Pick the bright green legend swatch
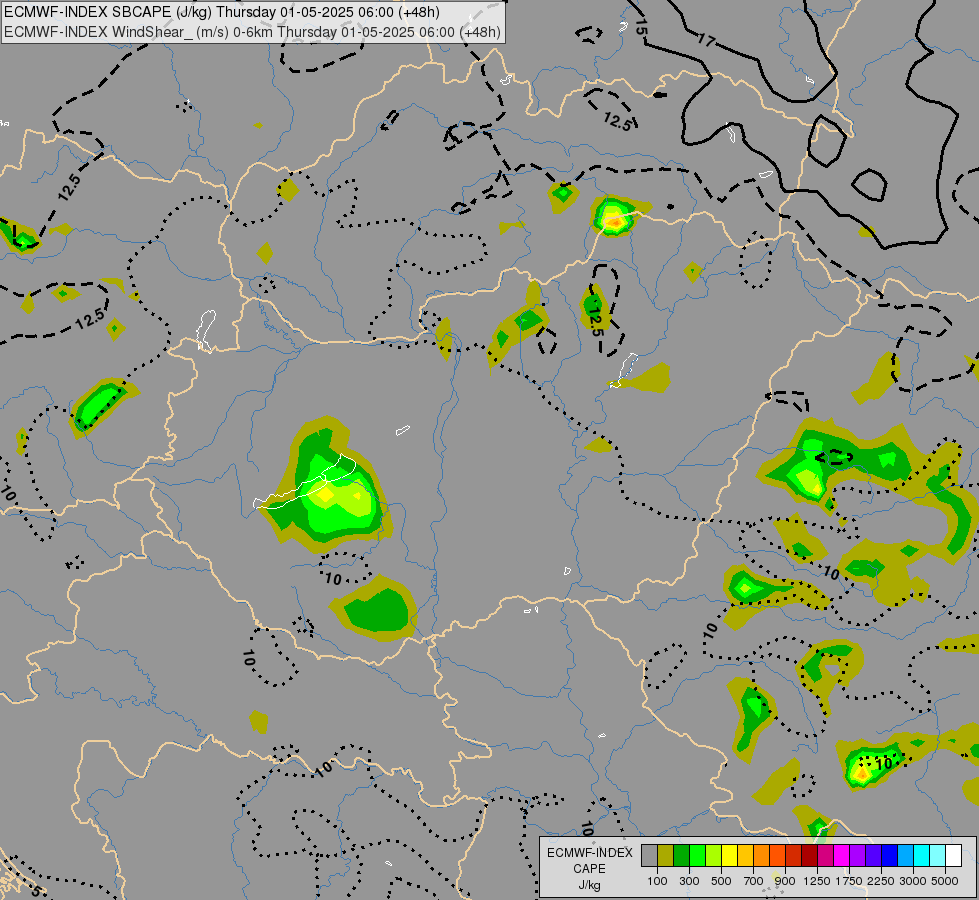This screenshot has height=900, width=979. (x=697, y=855)
